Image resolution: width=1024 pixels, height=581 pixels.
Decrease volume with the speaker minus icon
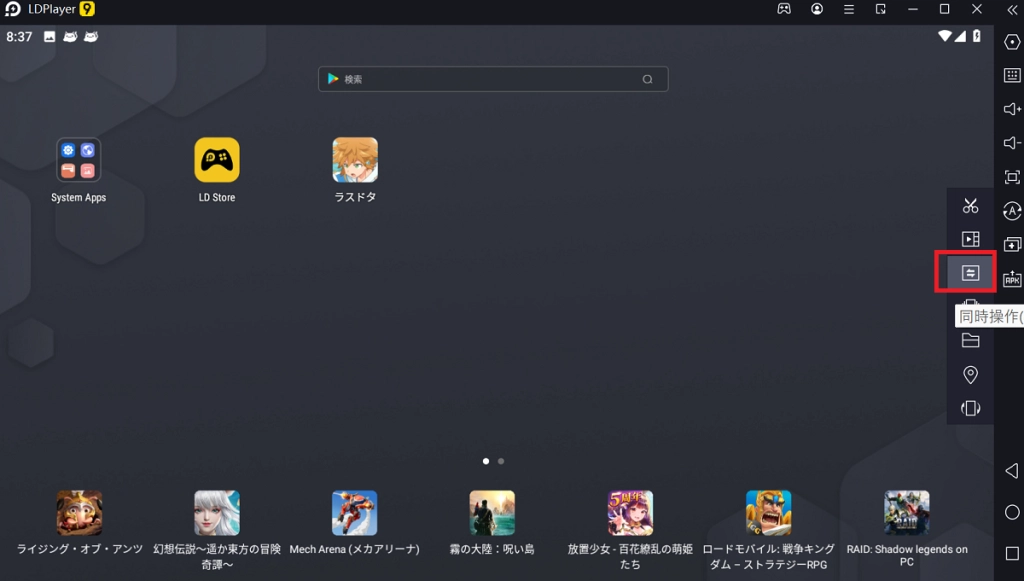click(1012, 143)
